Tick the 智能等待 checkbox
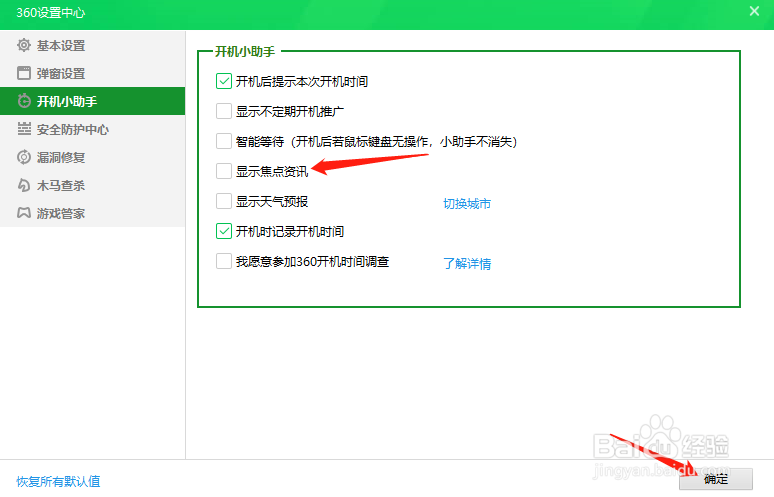The image size is (774, 497). pyautogui.click(x=224, y=141)
